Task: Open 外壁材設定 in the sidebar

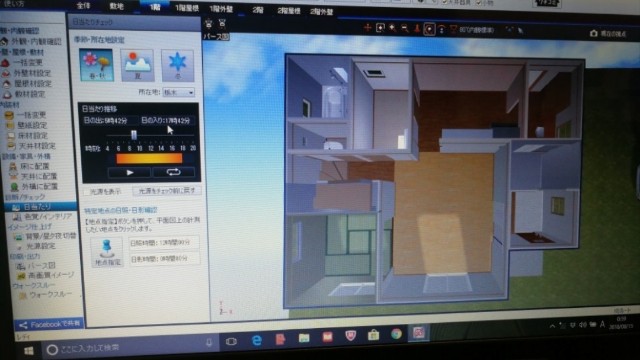Action: (x=27, y=73)
